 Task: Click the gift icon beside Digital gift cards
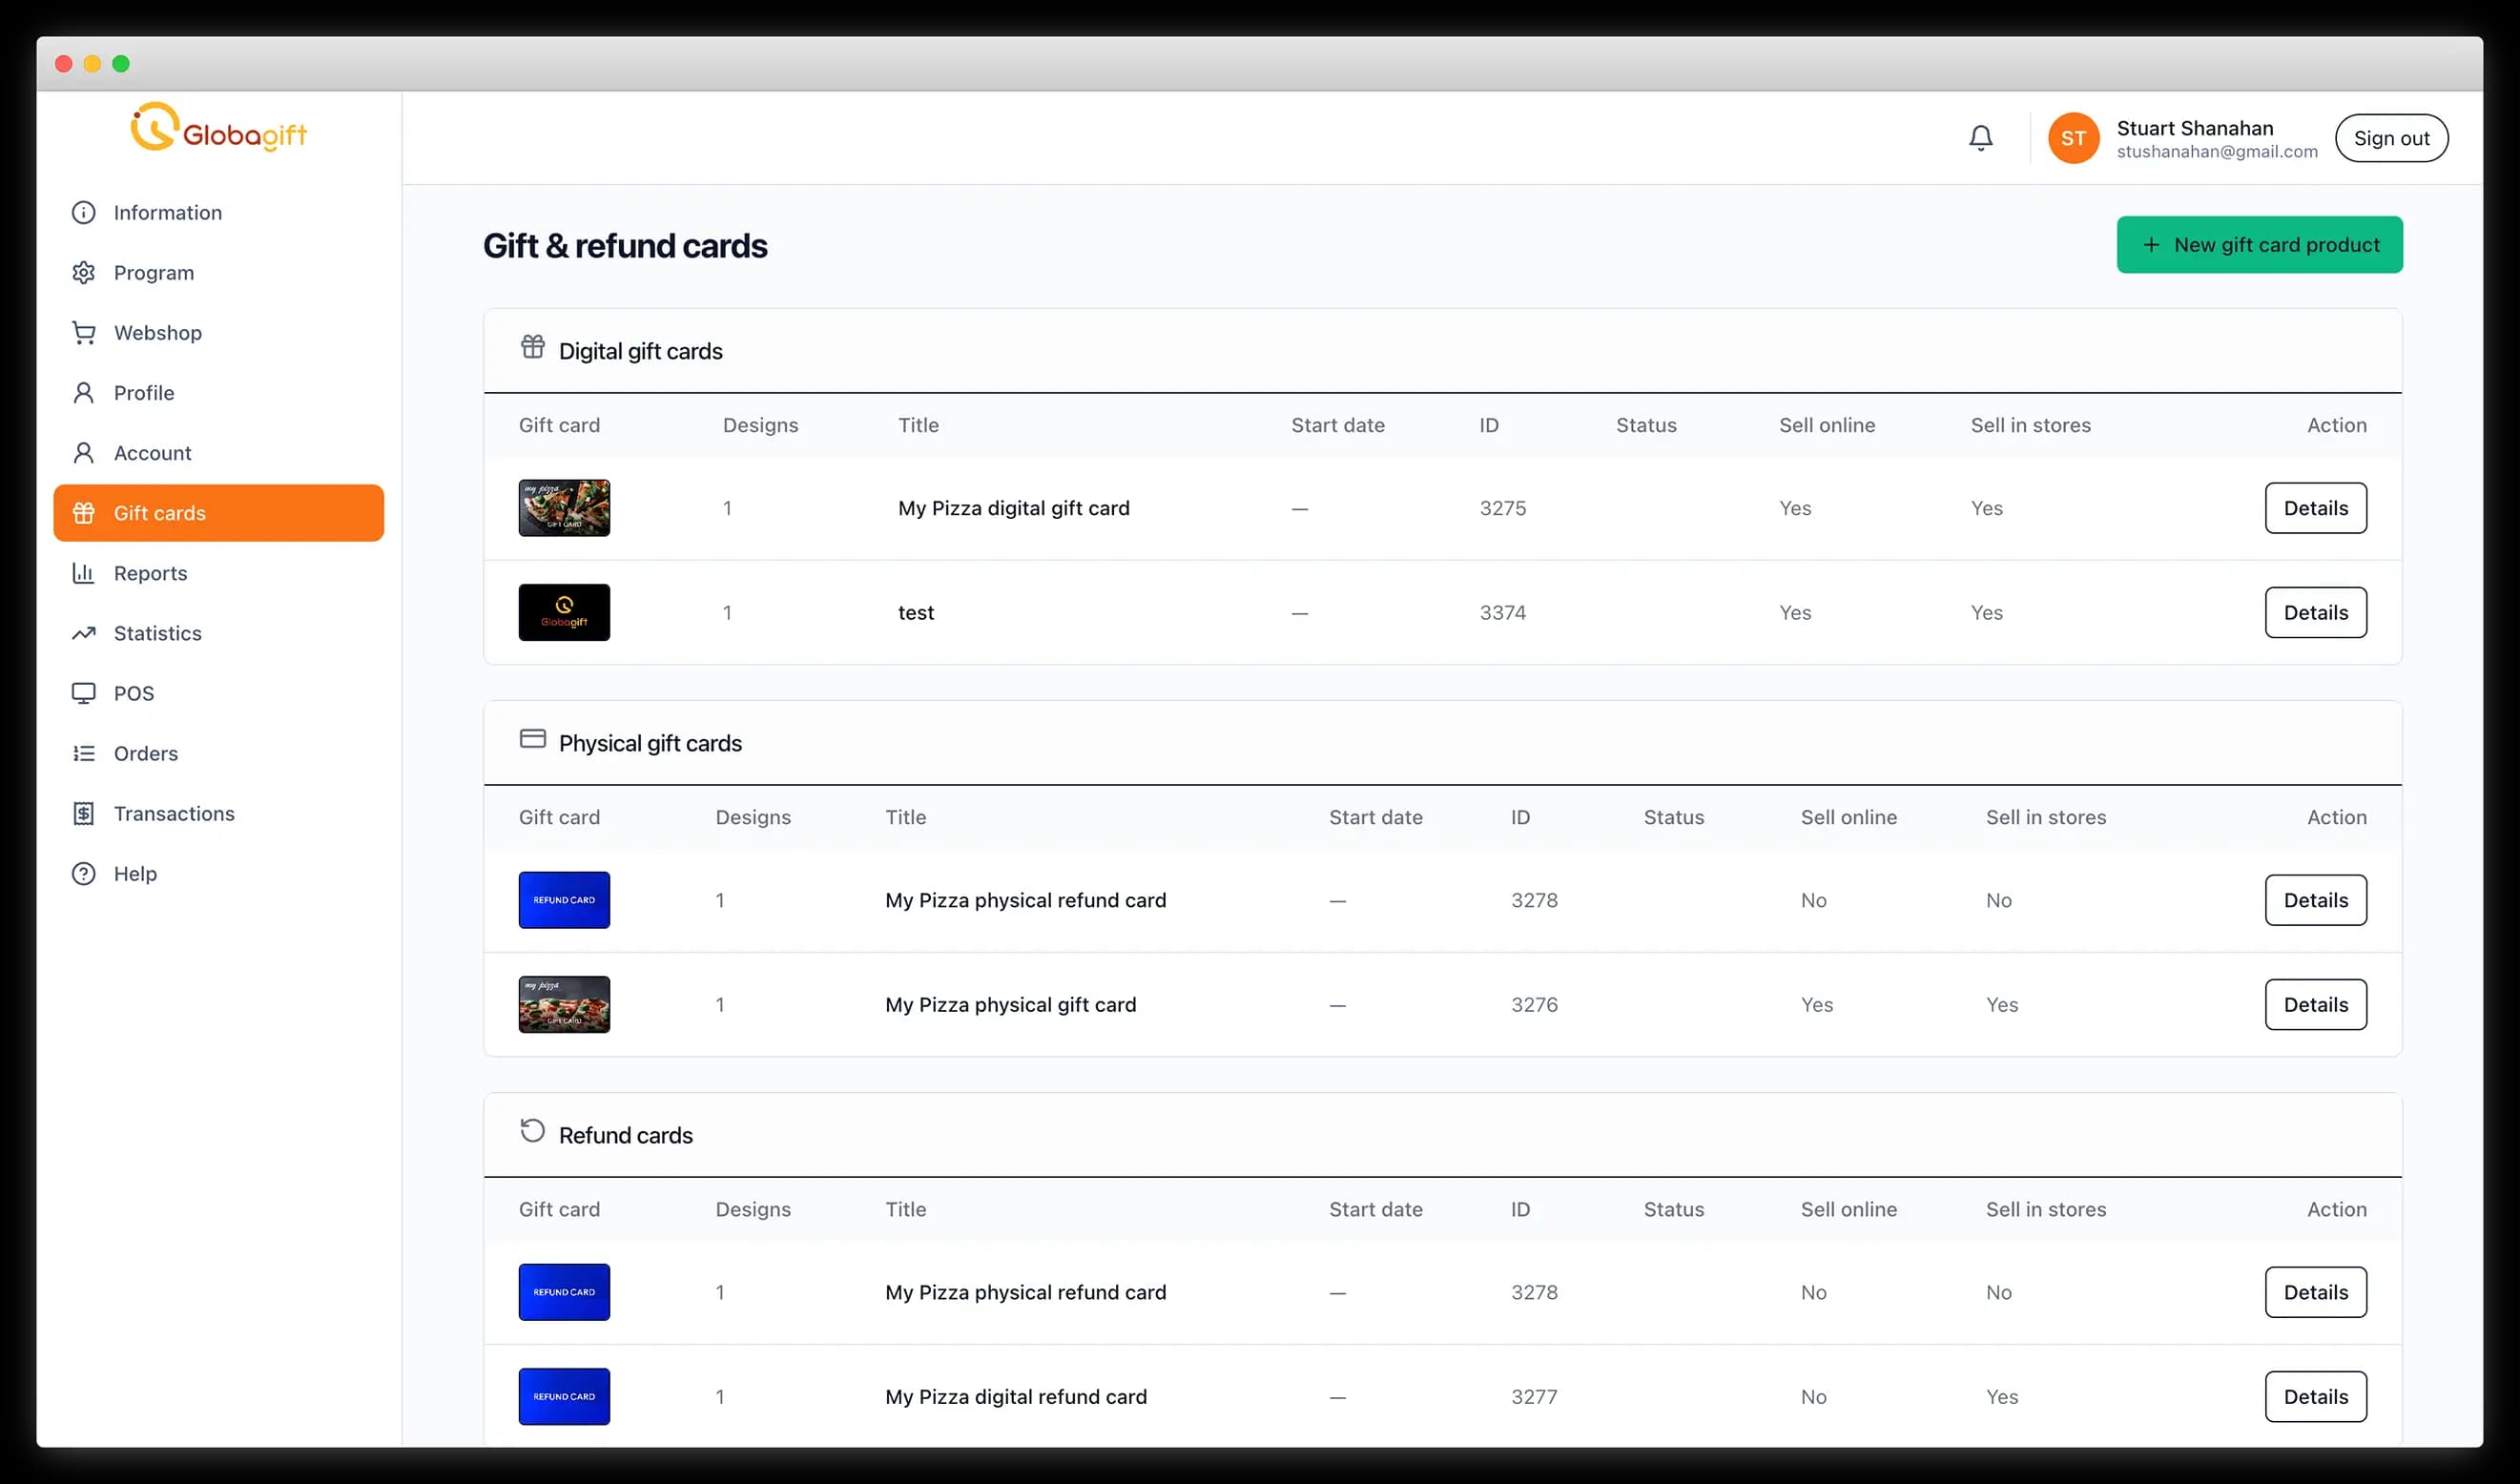[533, 347]
